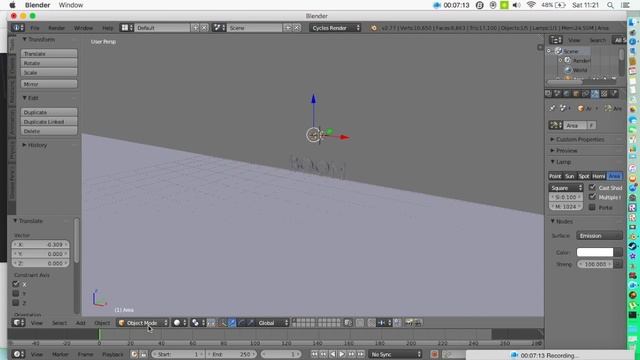This screenshot has height=360, width=640.
Task: Open the Object Mode dropdown
Action: (x=142, y=322)
